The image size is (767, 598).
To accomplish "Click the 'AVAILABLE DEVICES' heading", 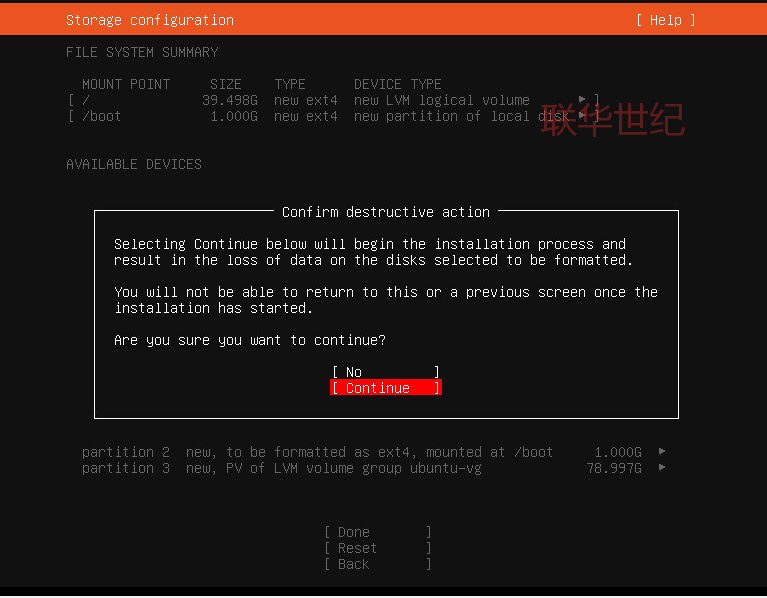I will pos(134,164).
